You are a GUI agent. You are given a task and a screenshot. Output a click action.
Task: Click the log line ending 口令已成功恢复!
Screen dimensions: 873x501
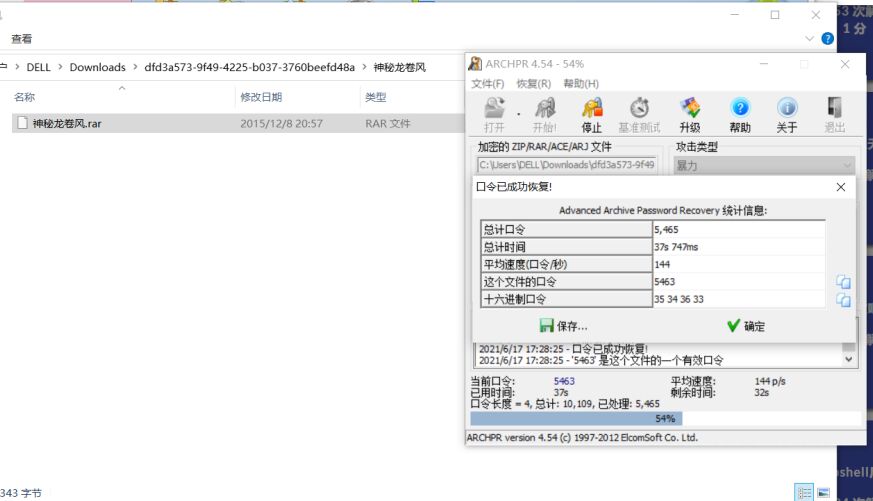point(563,349)
